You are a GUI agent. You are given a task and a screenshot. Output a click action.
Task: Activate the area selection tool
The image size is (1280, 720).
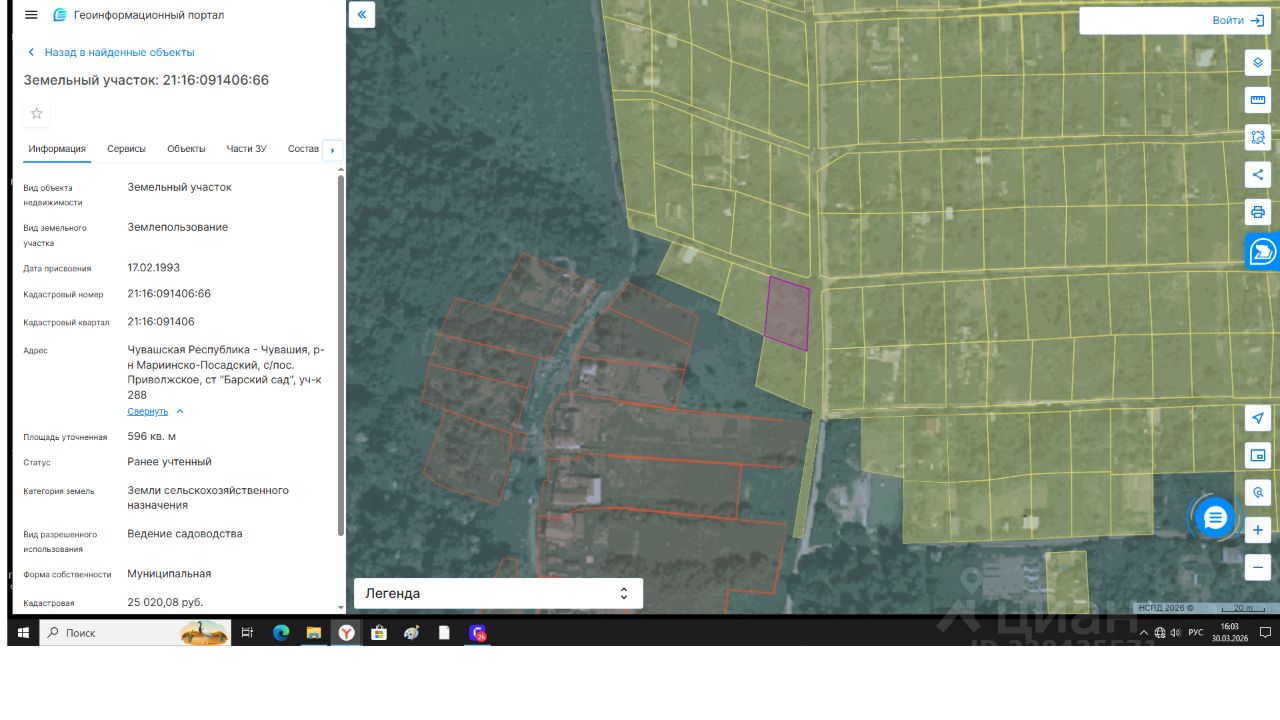(1258, 137)
